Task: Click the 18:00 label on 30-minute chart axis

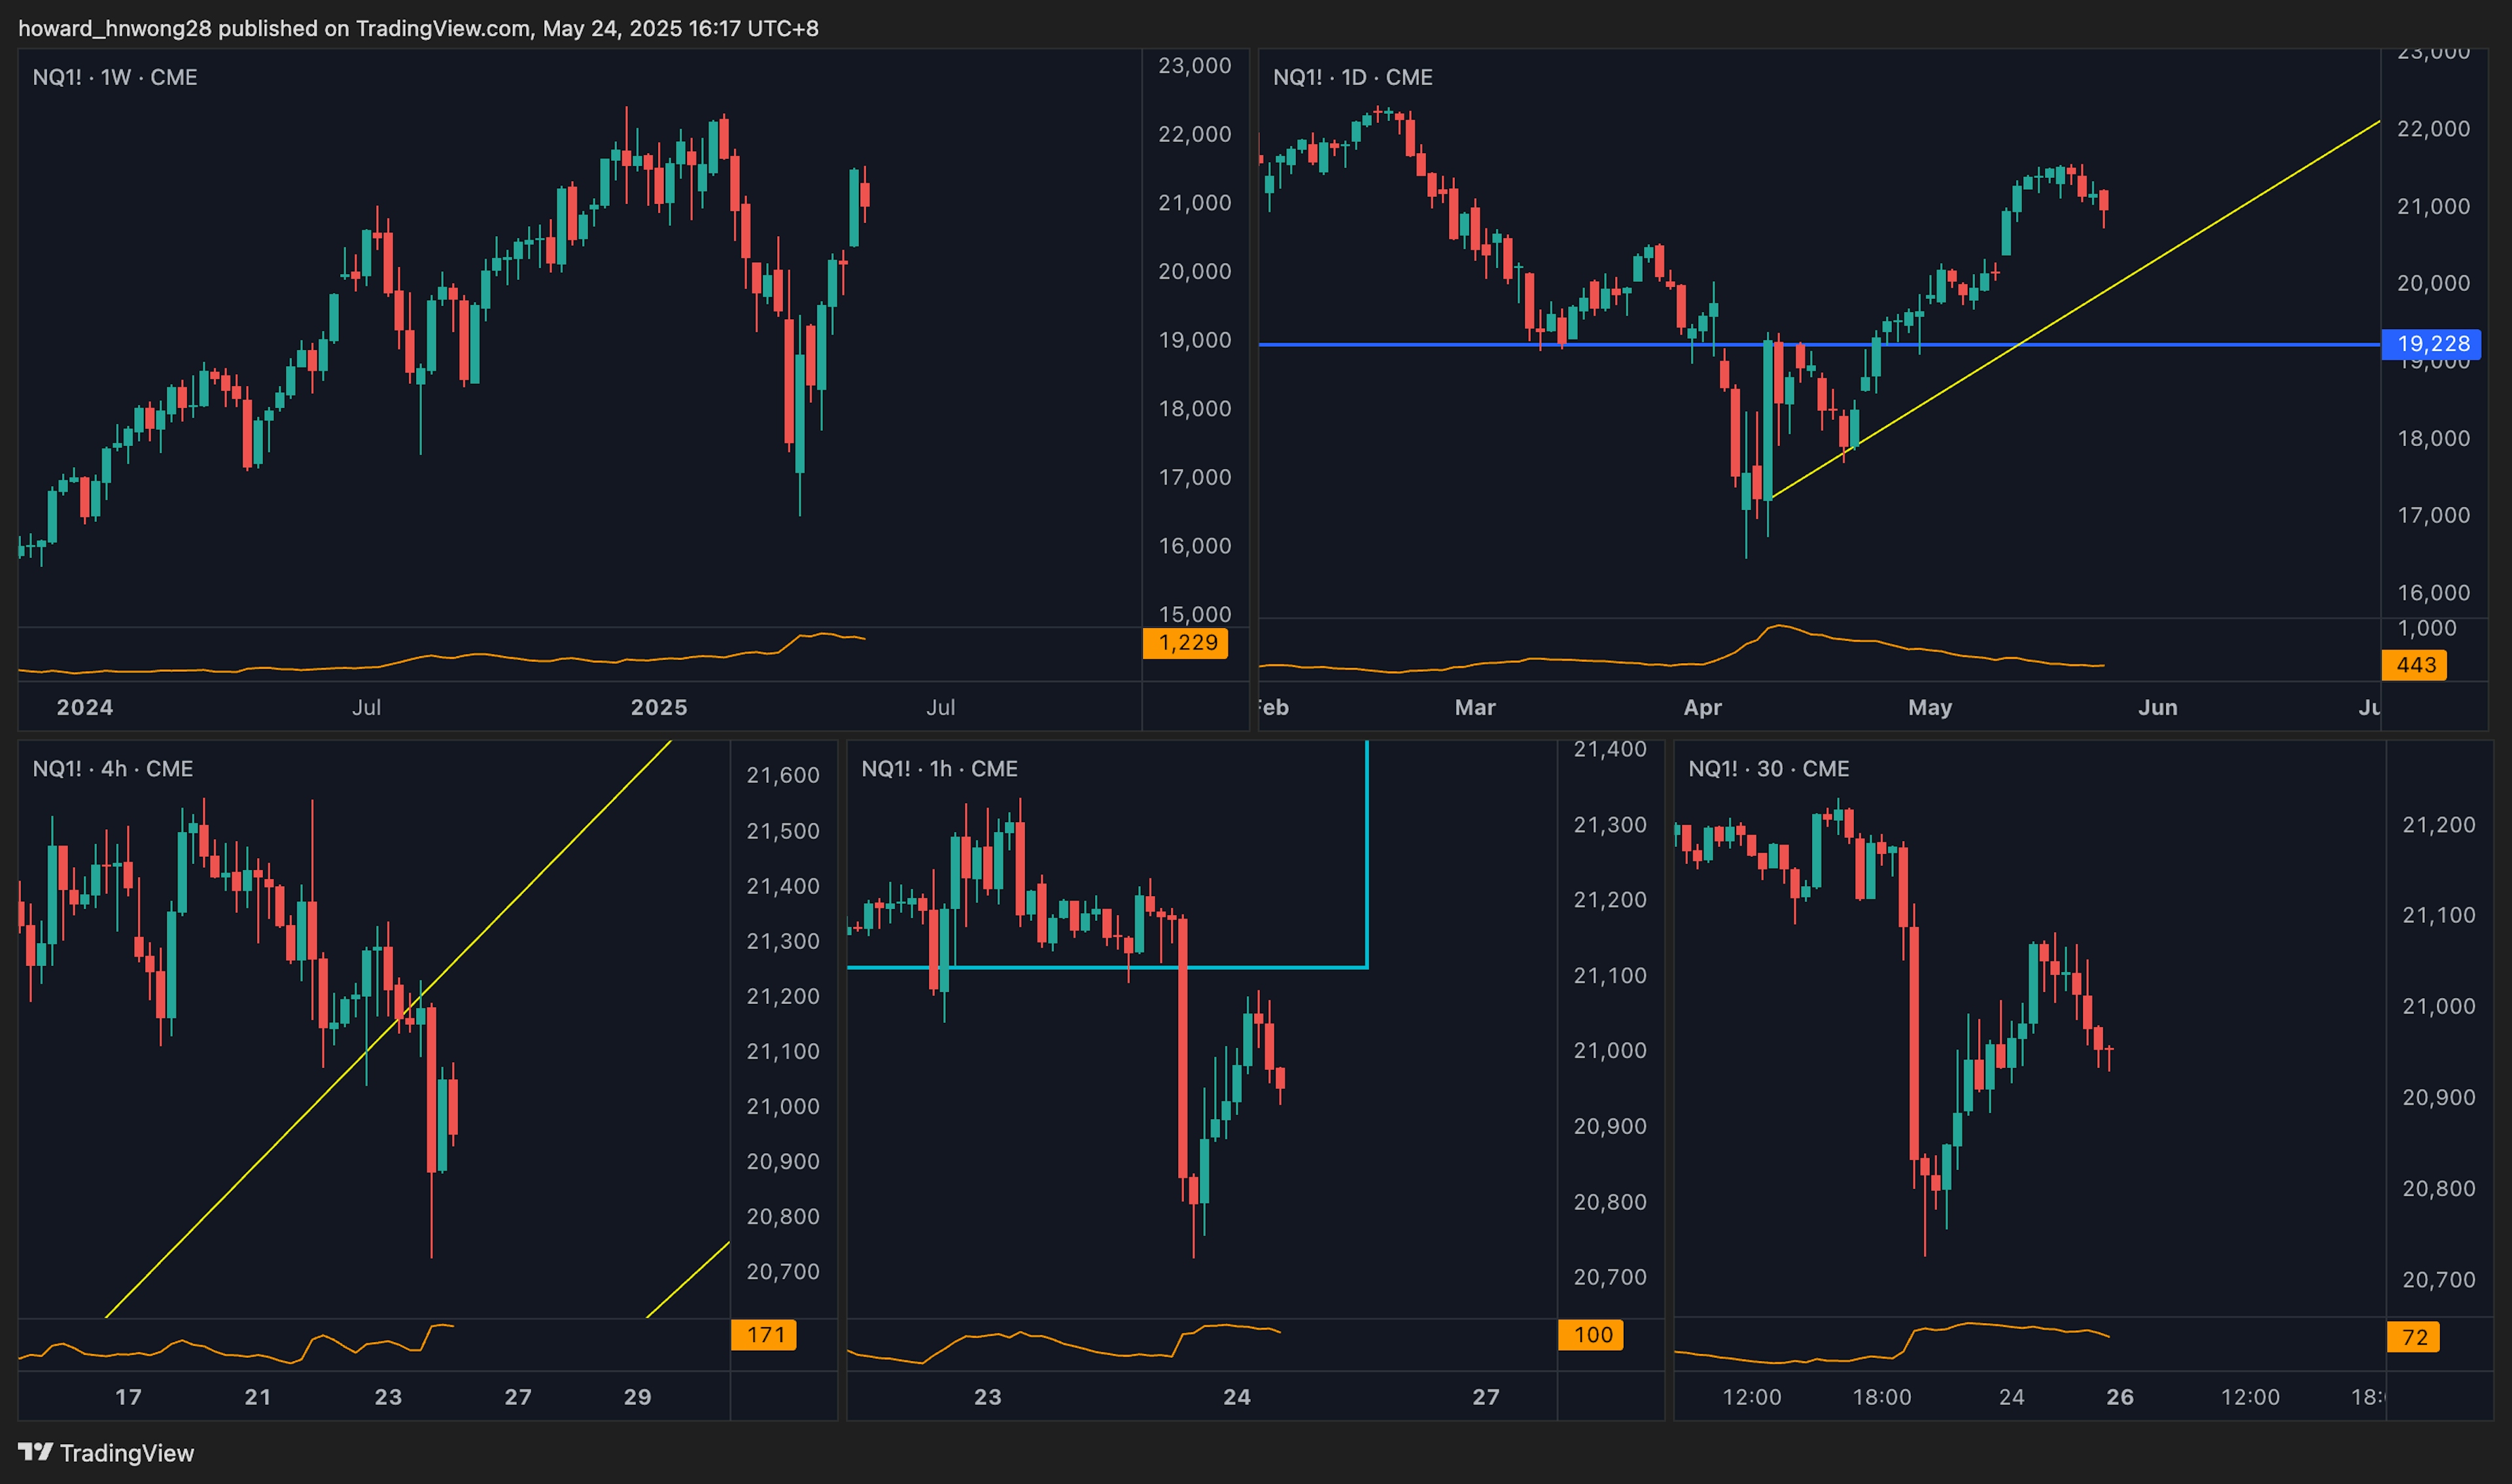Action: coord(1881,1396)
